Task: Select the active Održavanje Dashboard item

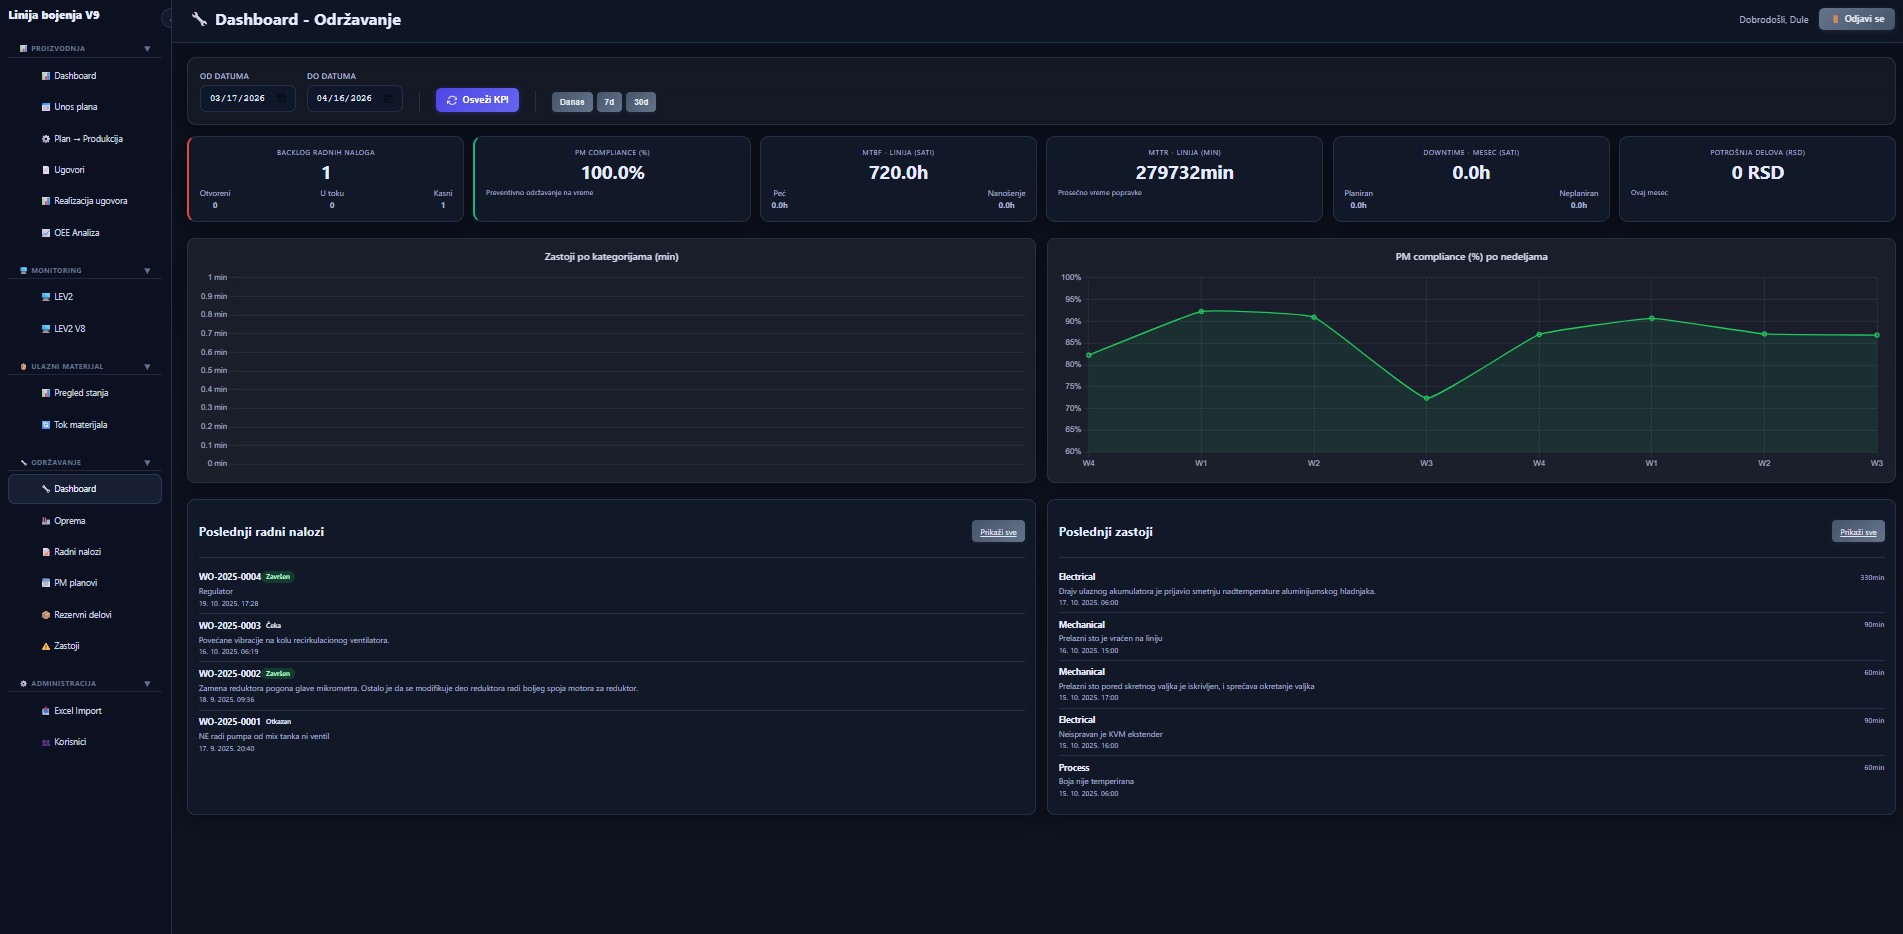Action: [85, 489]
